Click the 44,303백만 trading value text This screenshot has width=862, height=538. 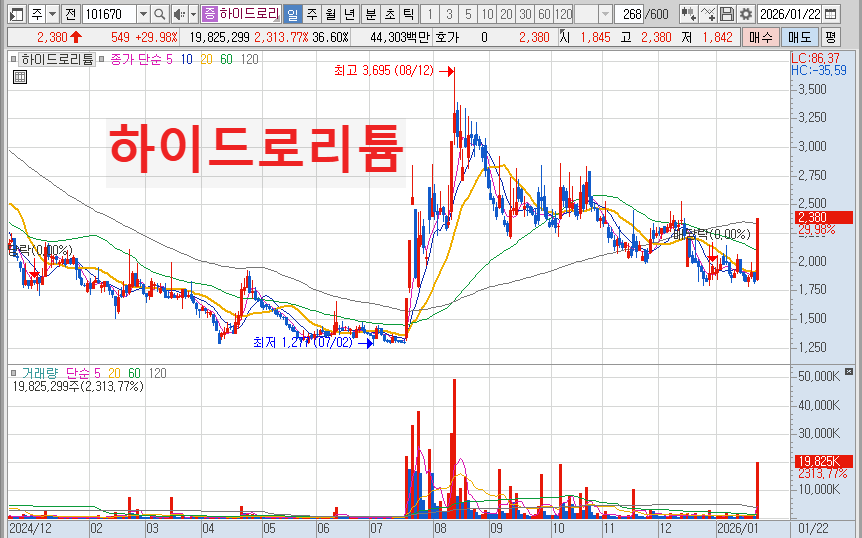pyautogui.click(x=400, y=37)
